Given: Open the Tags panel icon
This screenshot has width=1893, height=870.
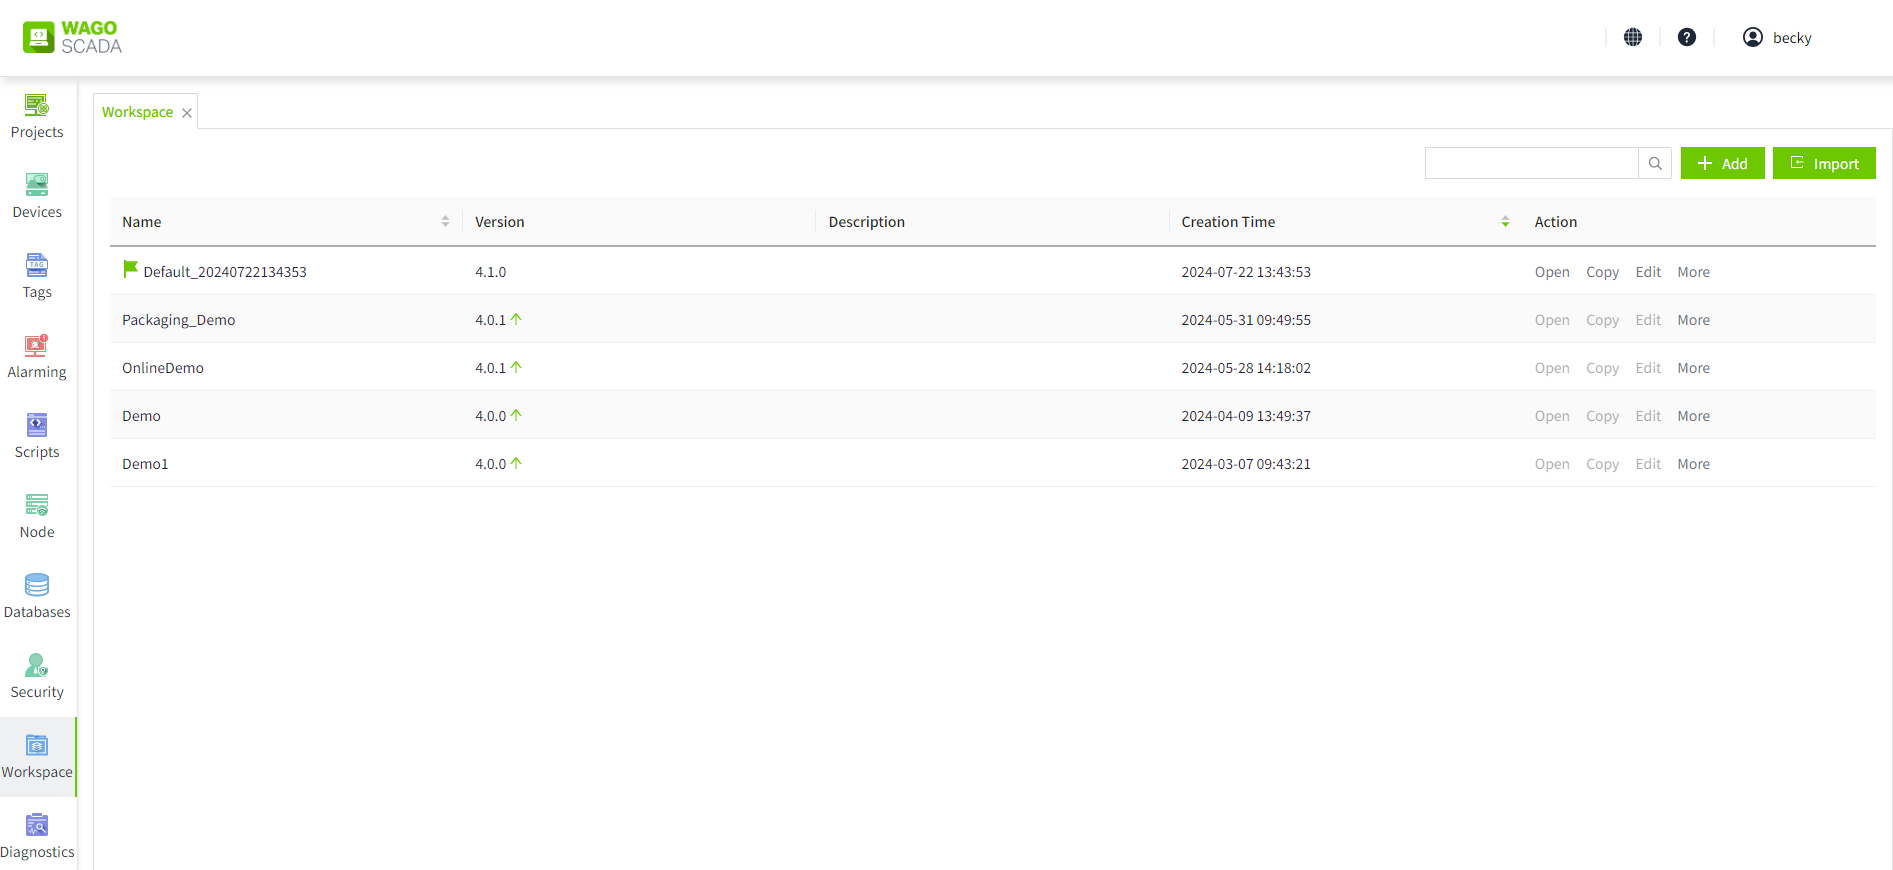Looking at the screenshot, I should (37, 265).
